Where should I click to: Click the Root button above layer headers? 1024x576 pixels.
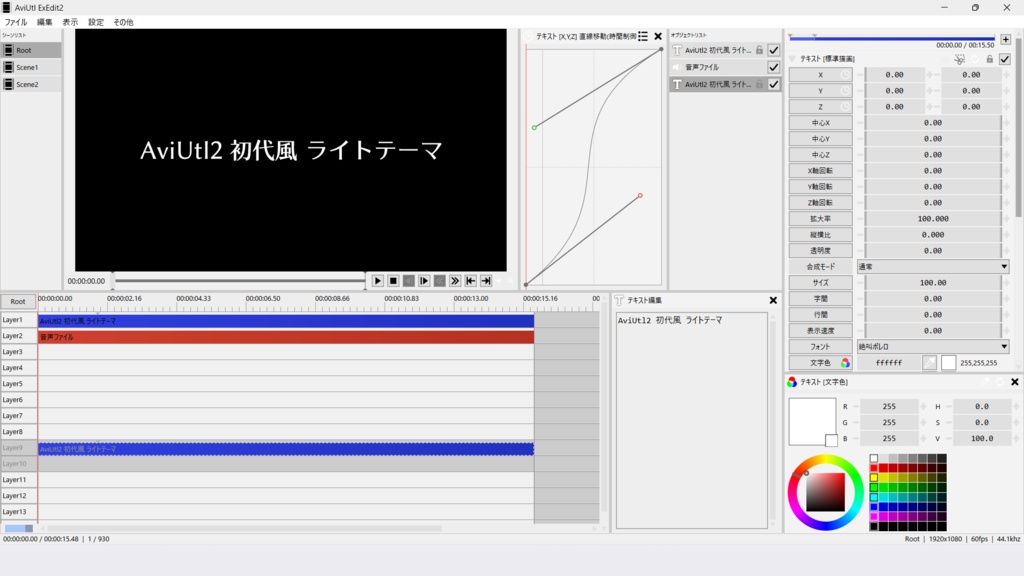[18, 301]
